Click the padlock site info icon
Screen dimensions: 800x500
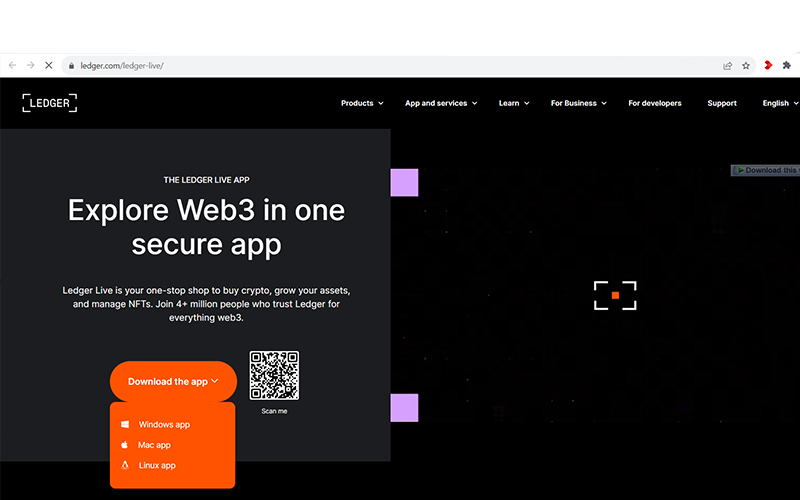(71, 66)
